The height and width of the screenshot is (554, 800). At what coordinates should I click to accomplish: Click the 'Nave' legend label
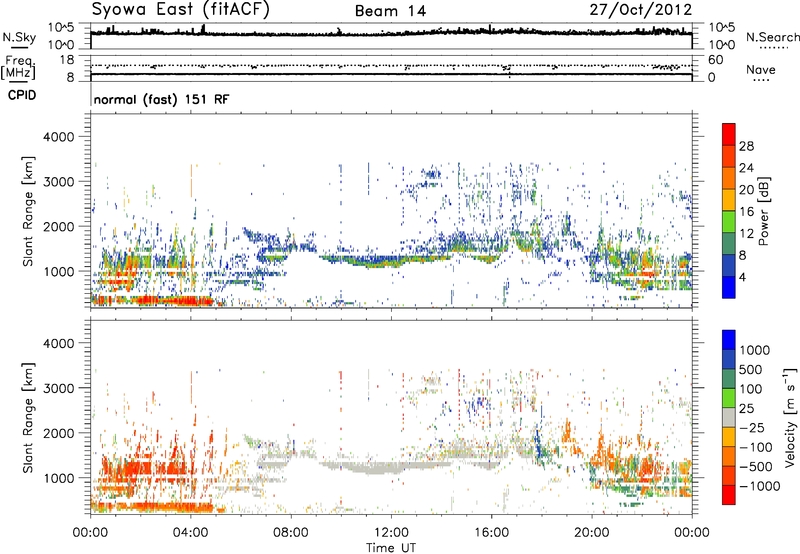pyautogui.click(x=761, y=69)
